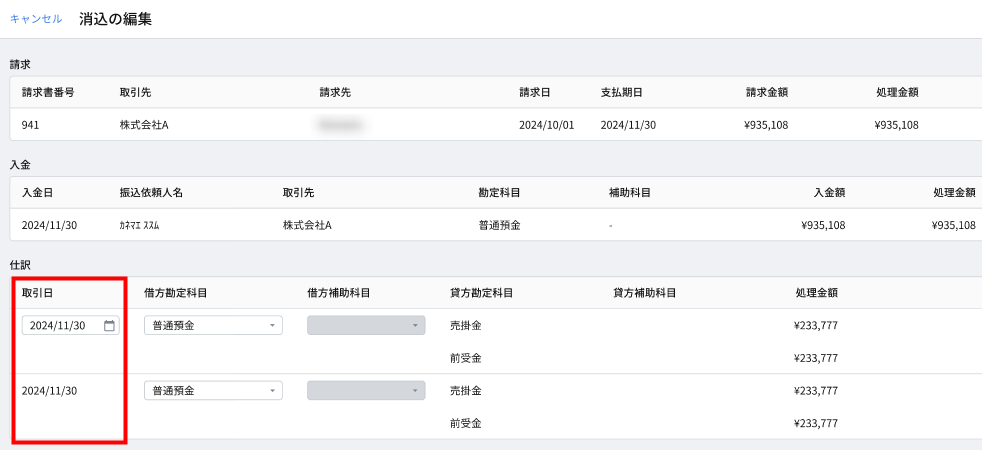Click the 支払期日 column header
This screenshot has width=982, height=450.
pos(621,92)
